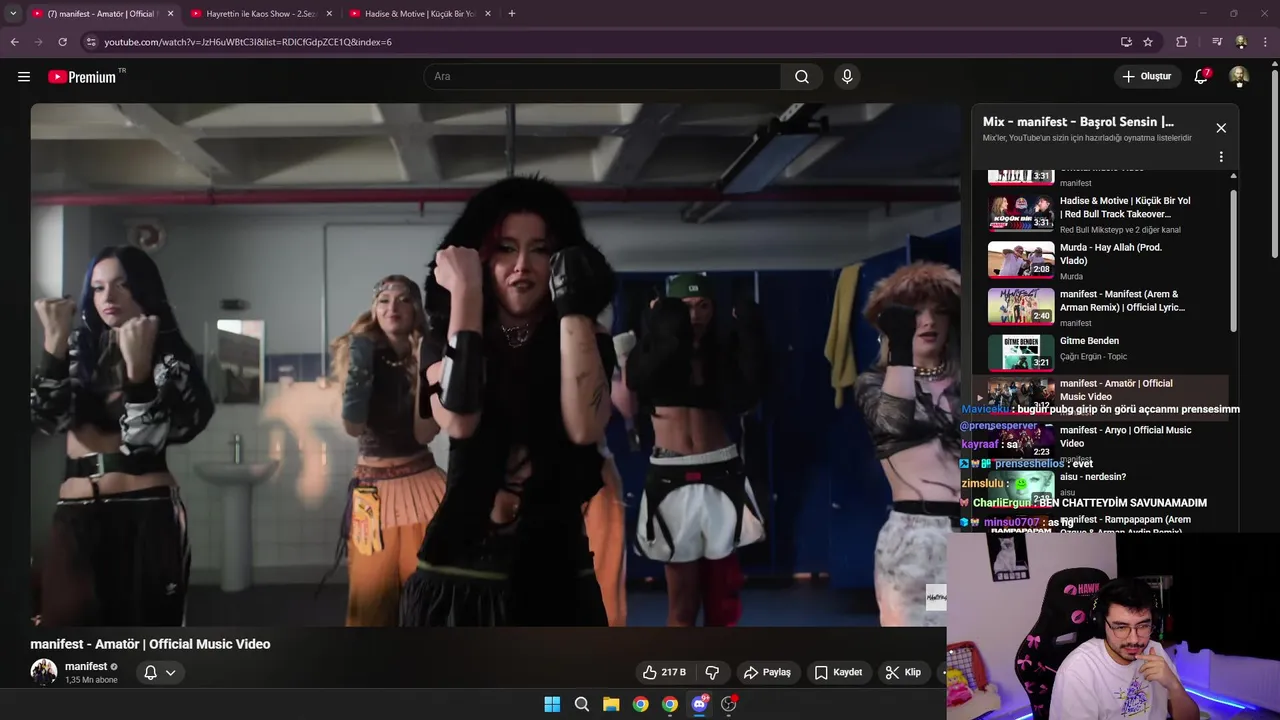Open the YouTube hamburger guide menu
This screenshot has width=1280, height=720.
(x=24, y=77)
